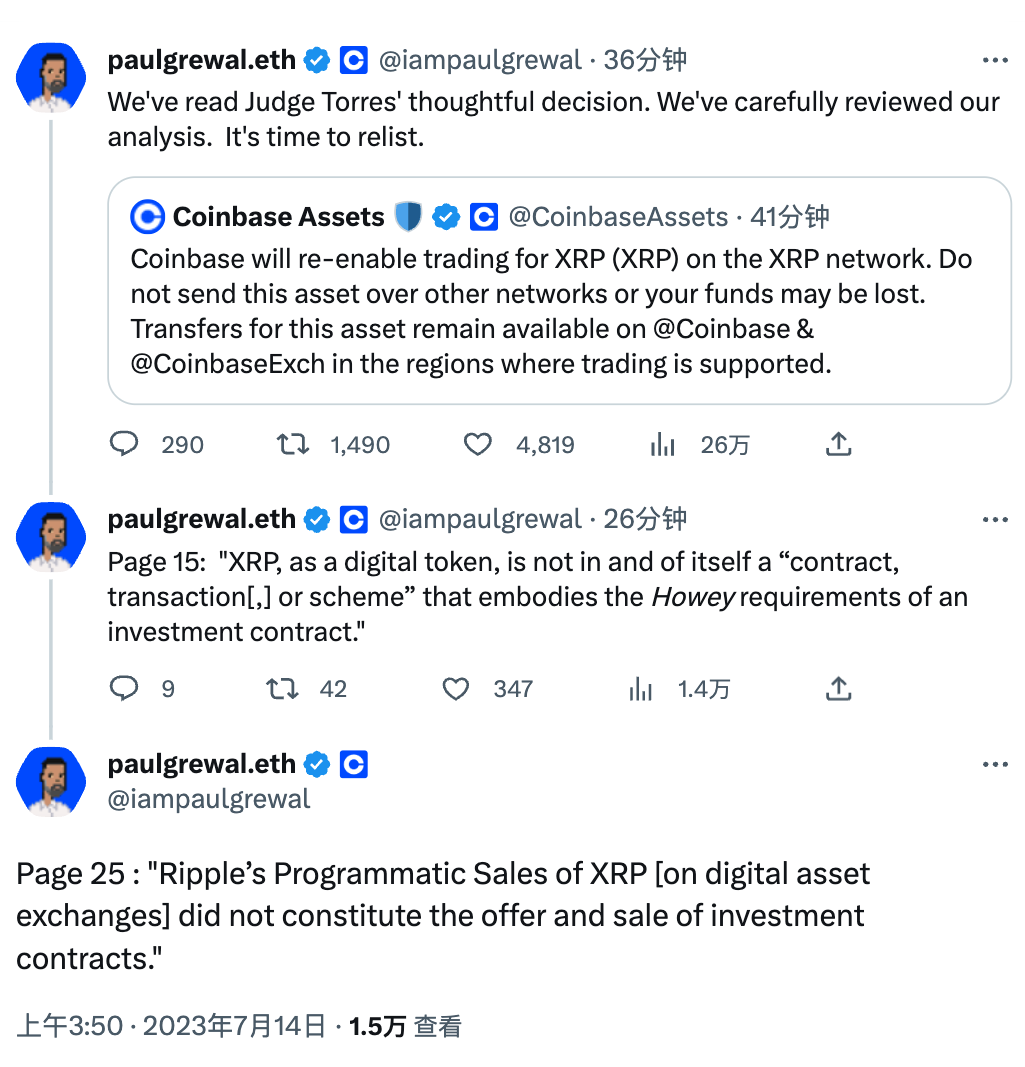Like the 'time to relist' tweet
This screenshot has height=1067, width=1025.
478,444
